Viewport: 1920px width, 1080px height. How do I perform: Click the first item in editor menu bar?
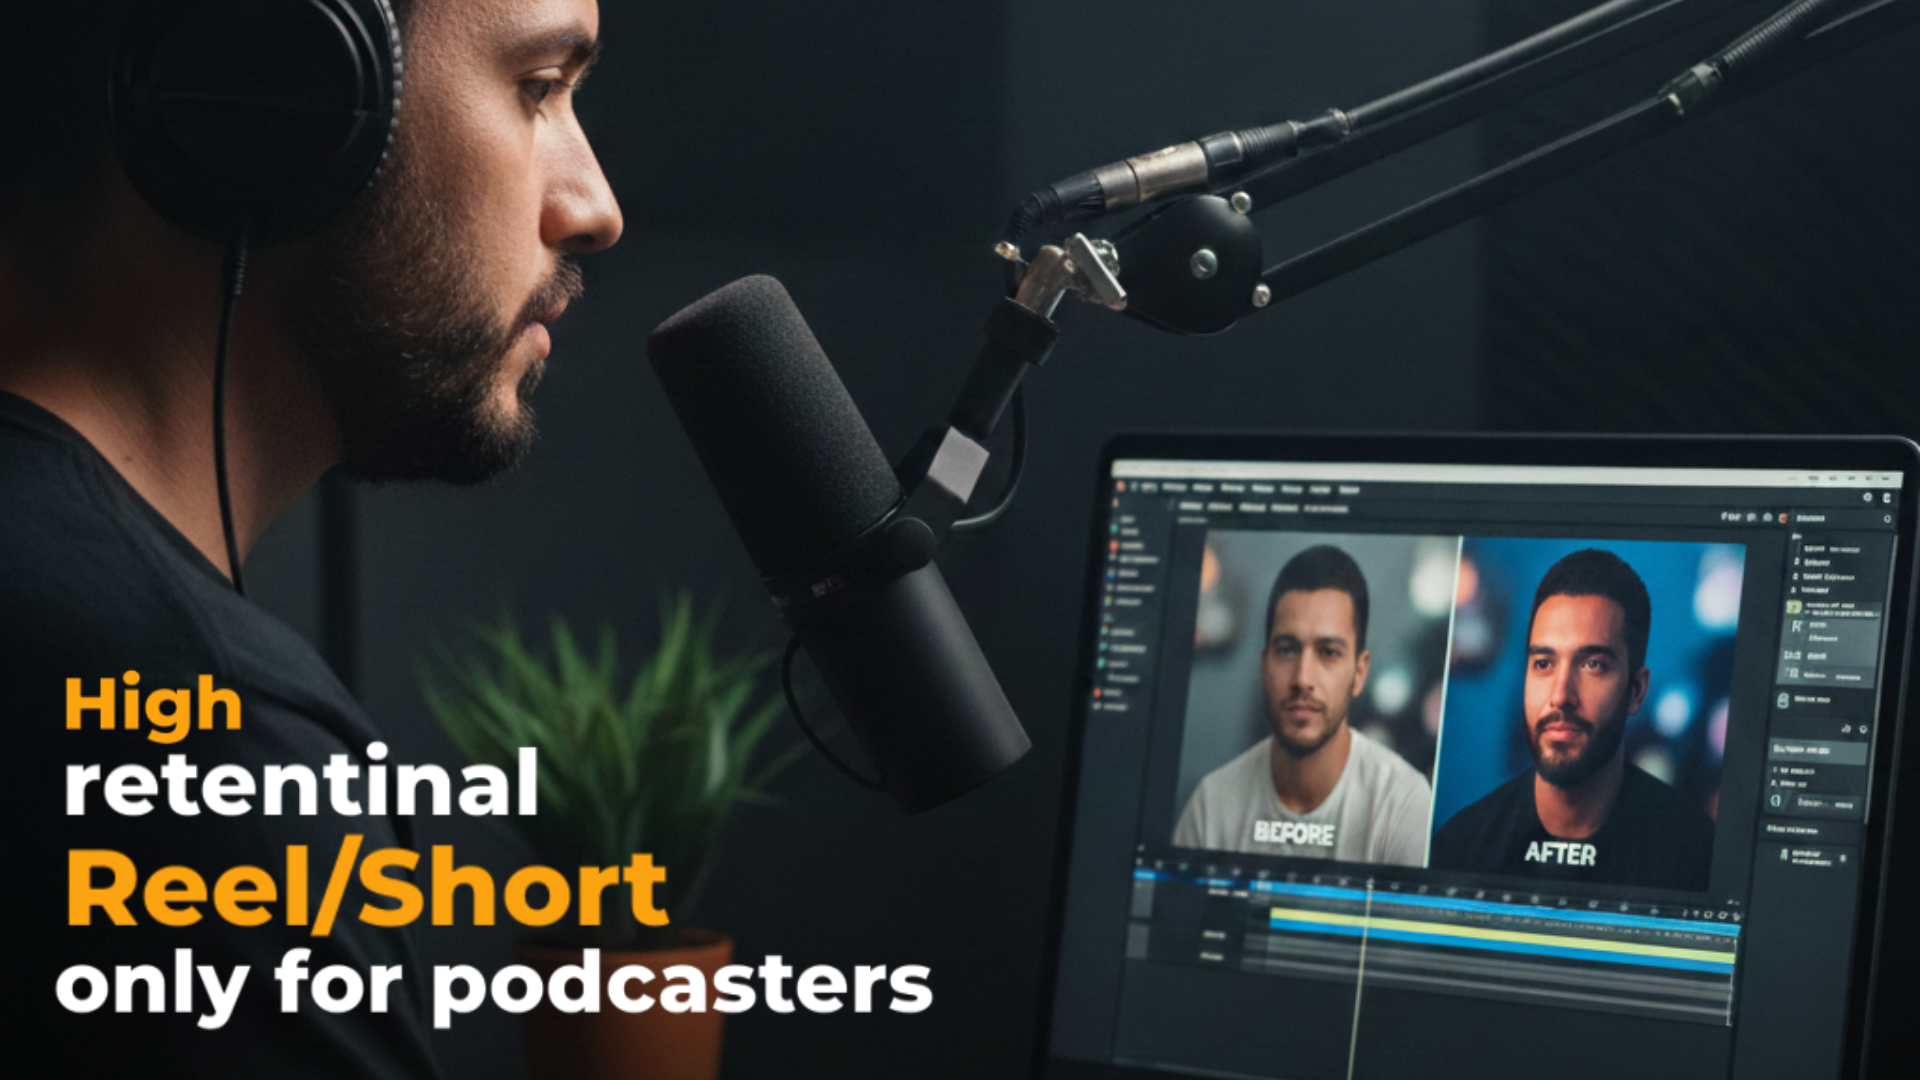pyautogui.click(x=1149, y=487)
